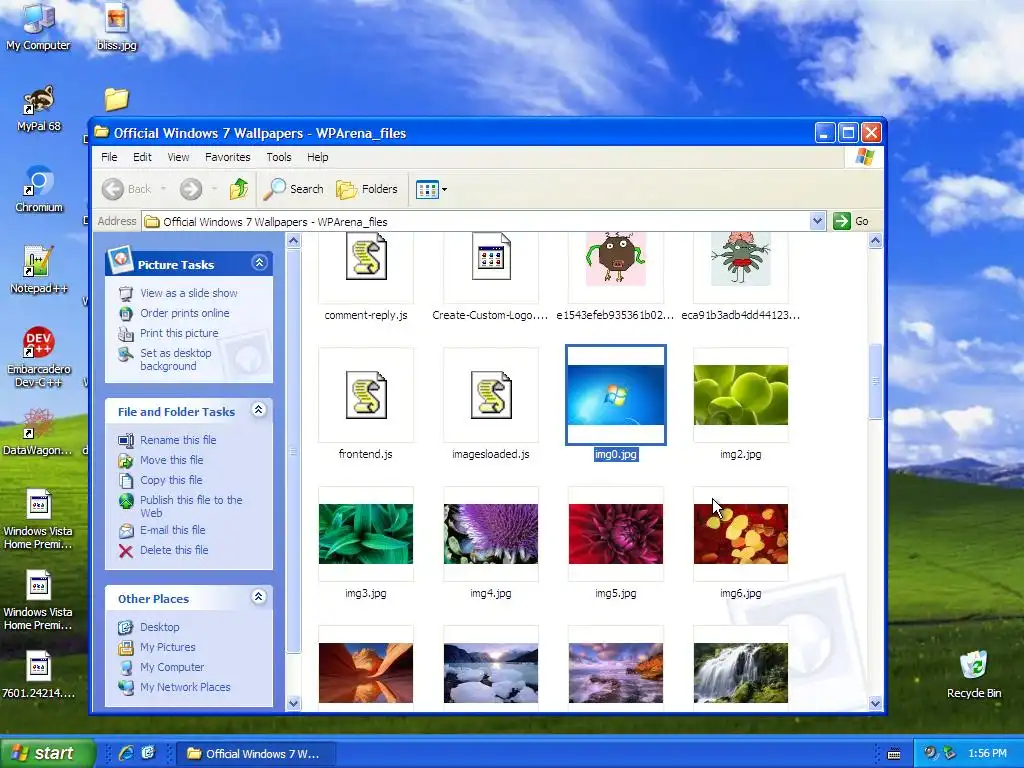Select the e1543efeb935361b02 monster image

point(616,259)
